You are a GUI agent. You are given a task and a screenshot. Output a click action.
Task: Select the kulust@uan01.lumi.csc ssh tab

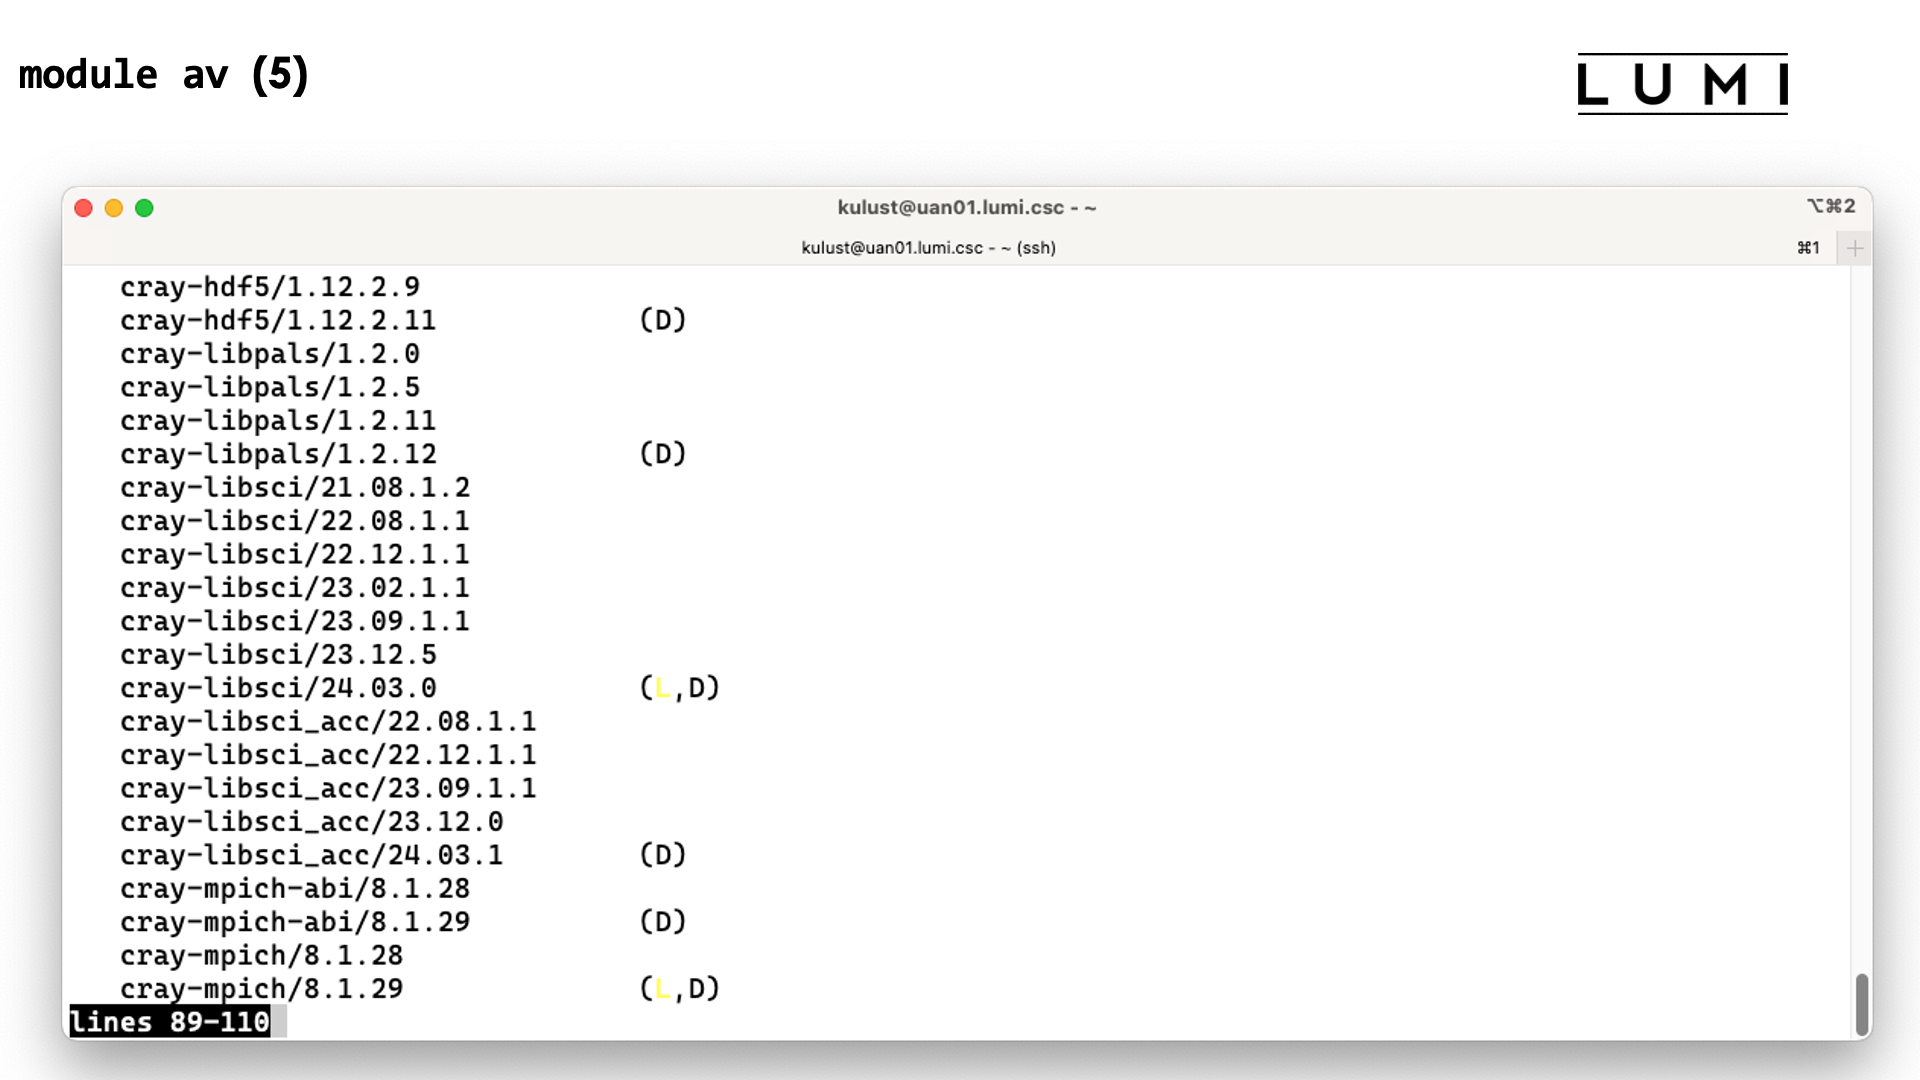click(927, 248)
